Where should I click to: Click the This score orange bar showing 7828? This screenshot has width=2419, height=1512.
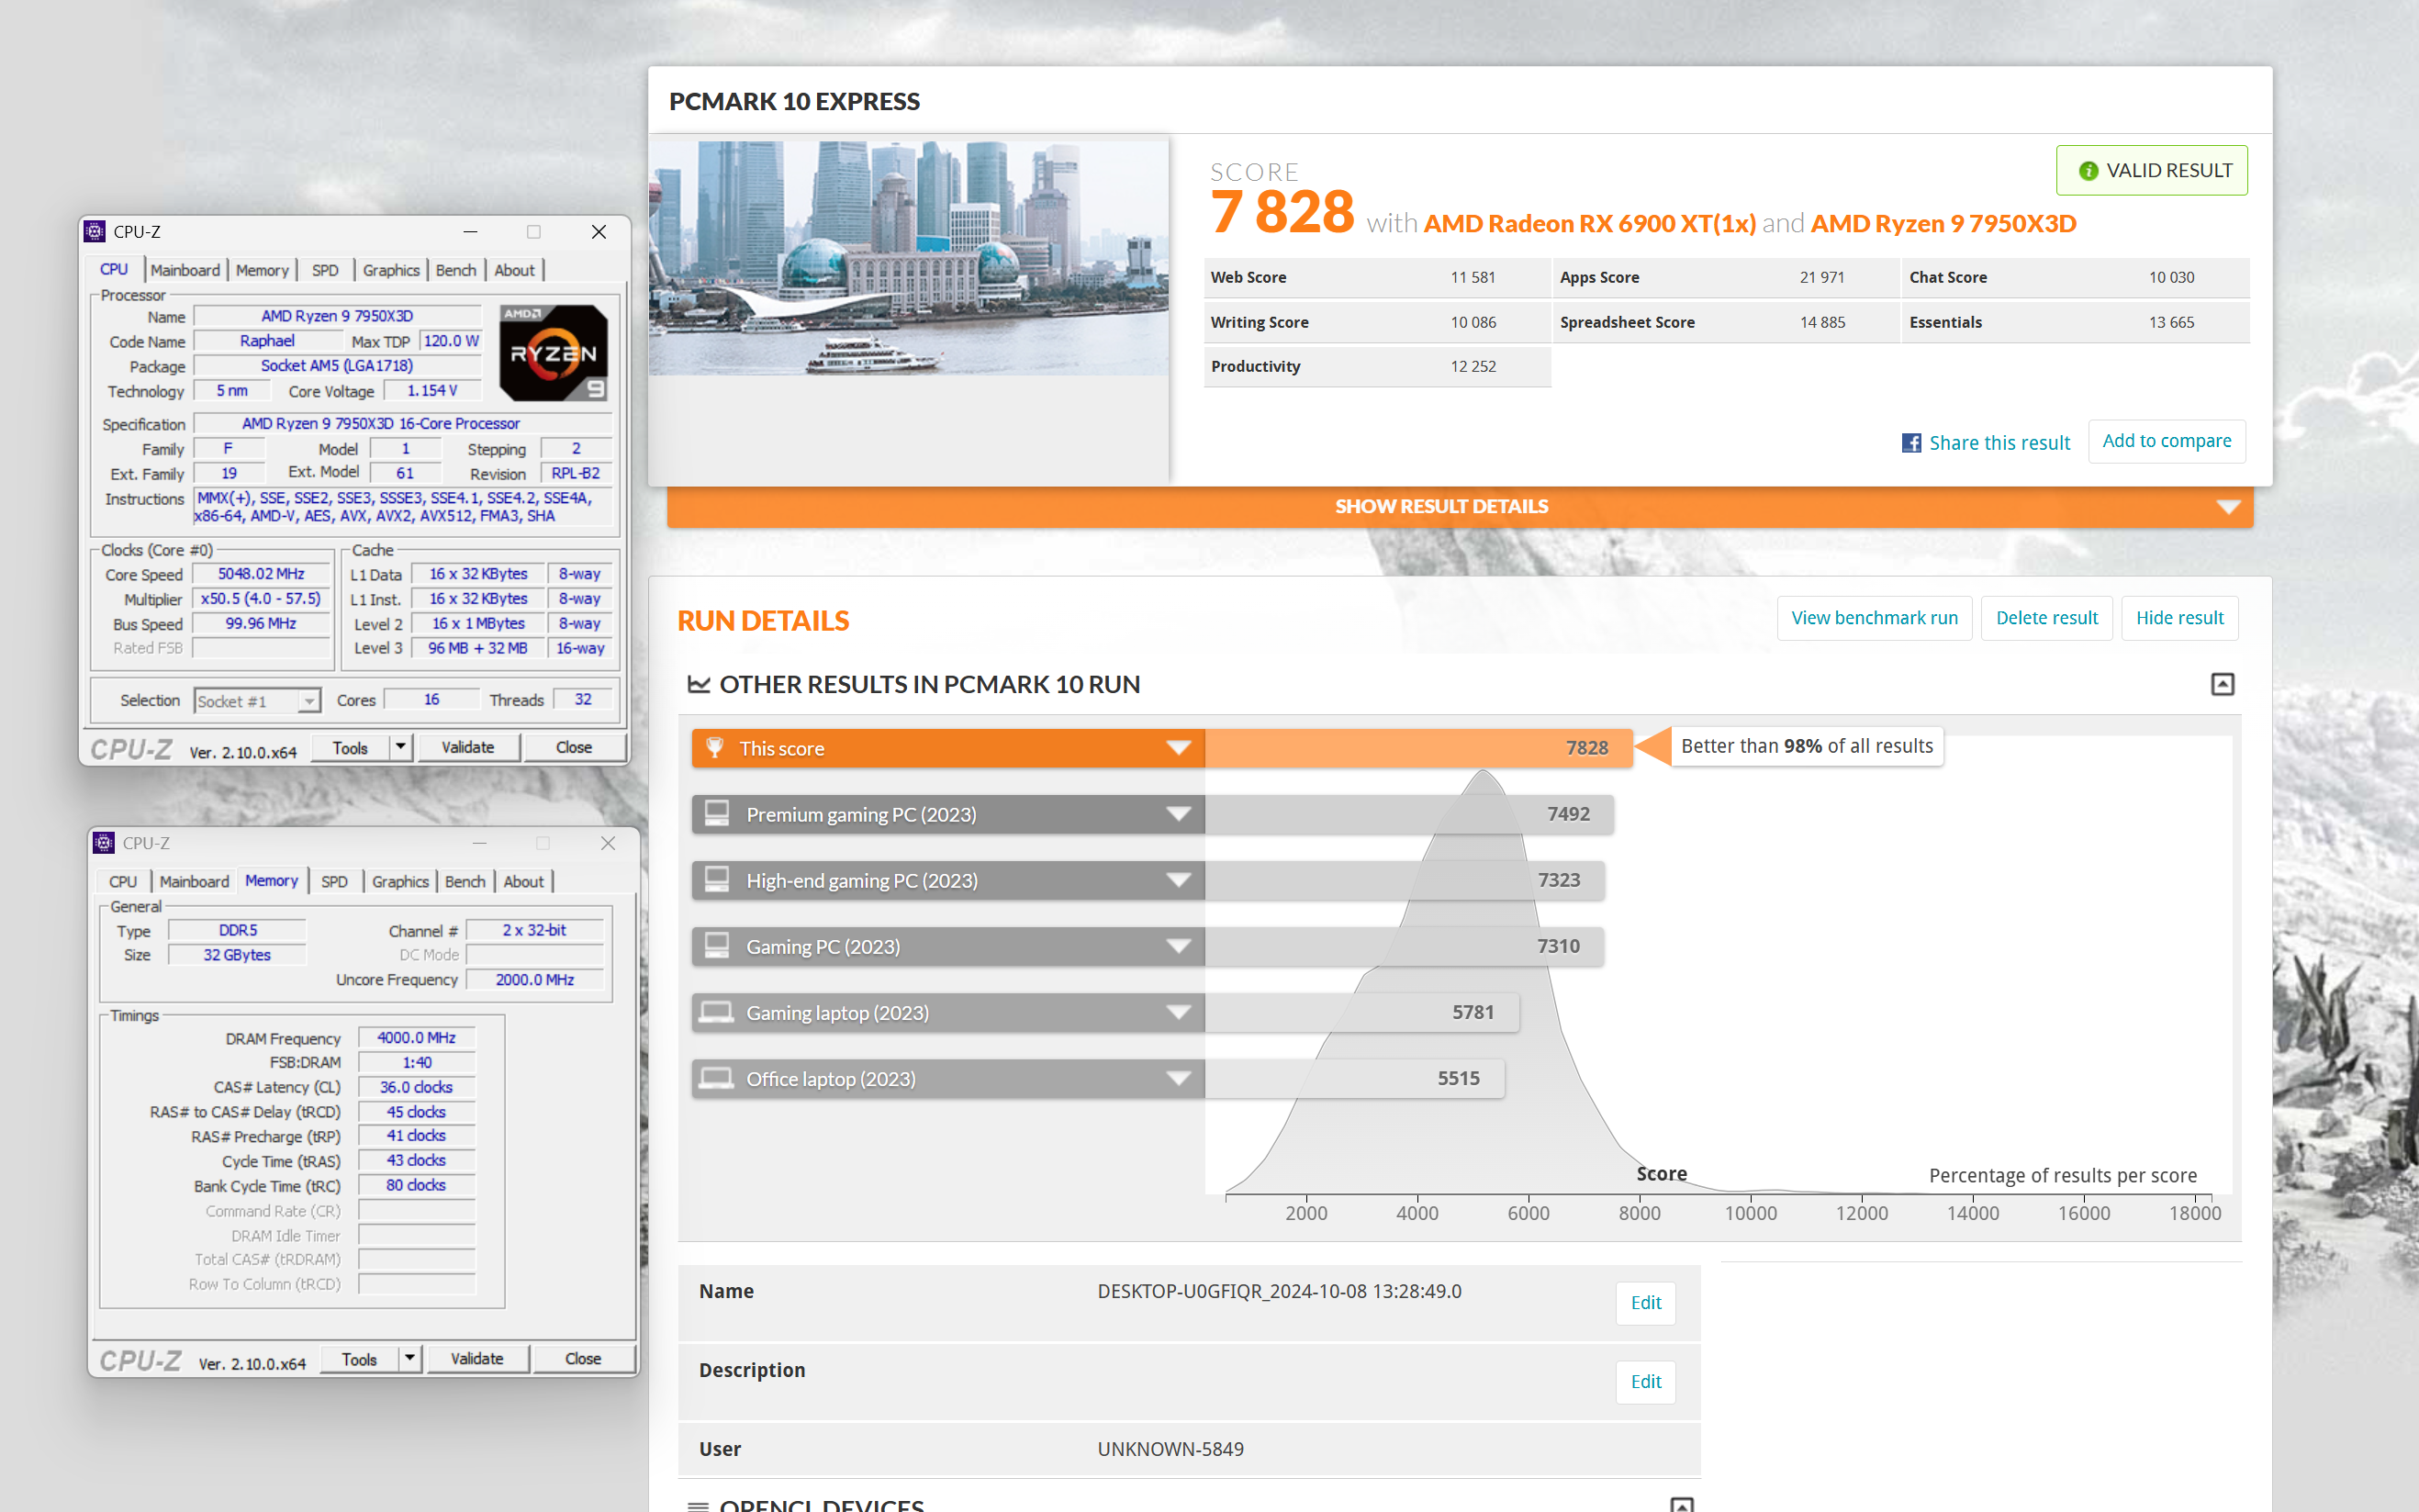[1418, 748]
